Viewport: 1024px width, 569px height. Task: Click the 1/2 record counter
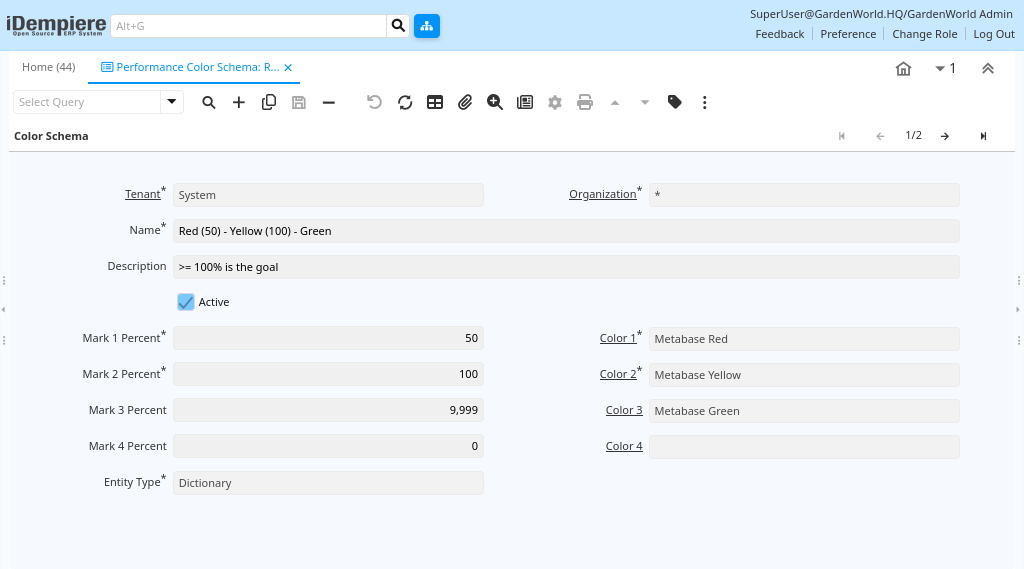(913, 135)
